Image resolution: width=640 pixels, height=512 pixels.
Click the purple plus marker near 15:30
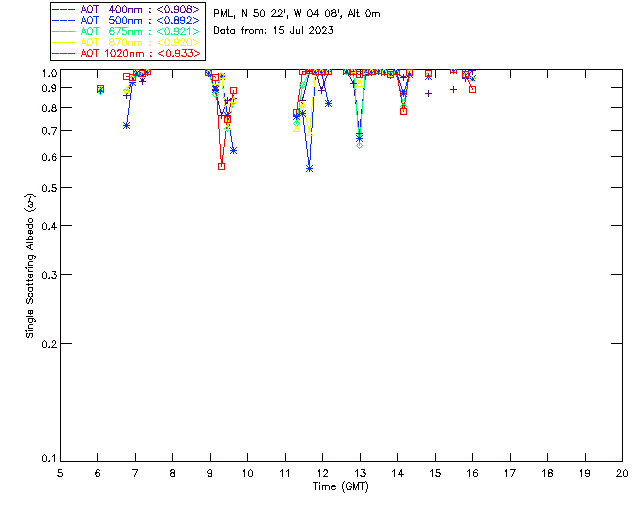(453, 89)
